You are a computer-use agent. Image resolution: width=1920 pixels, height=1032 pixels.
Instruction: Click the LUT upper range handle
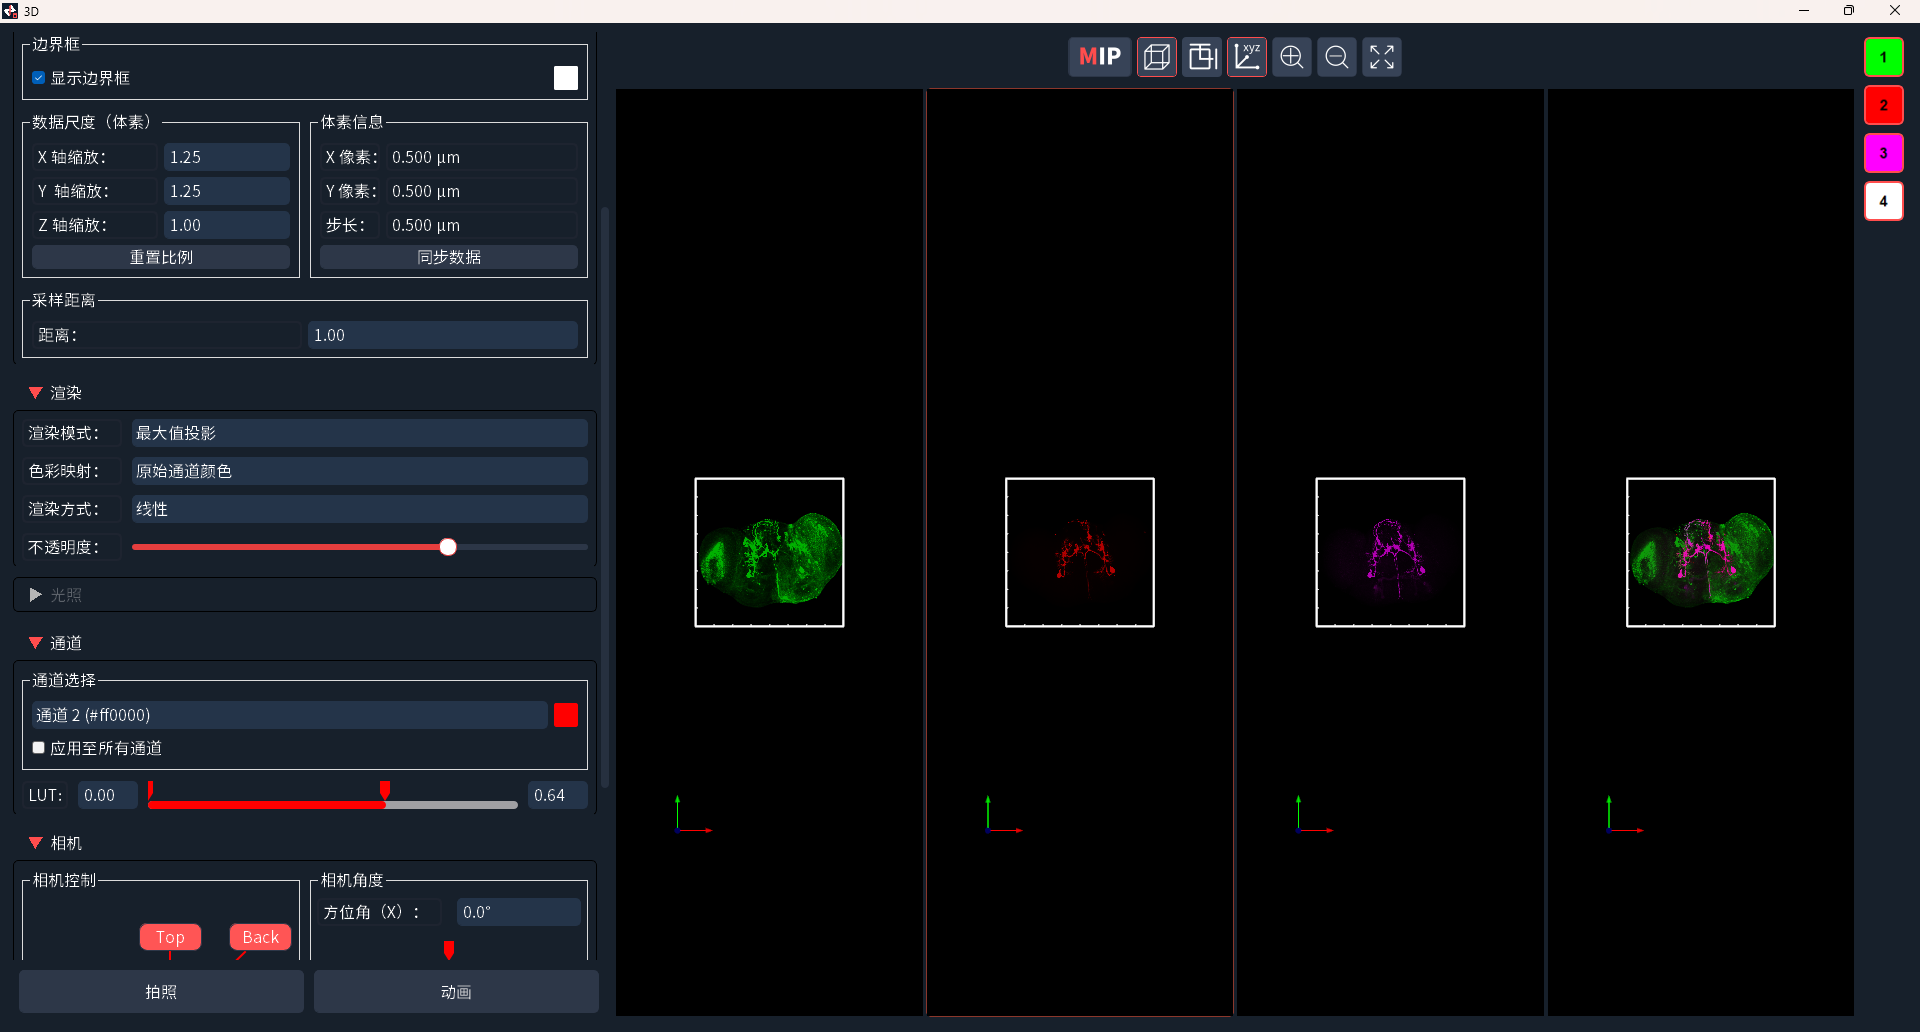[x=385, y=790]
